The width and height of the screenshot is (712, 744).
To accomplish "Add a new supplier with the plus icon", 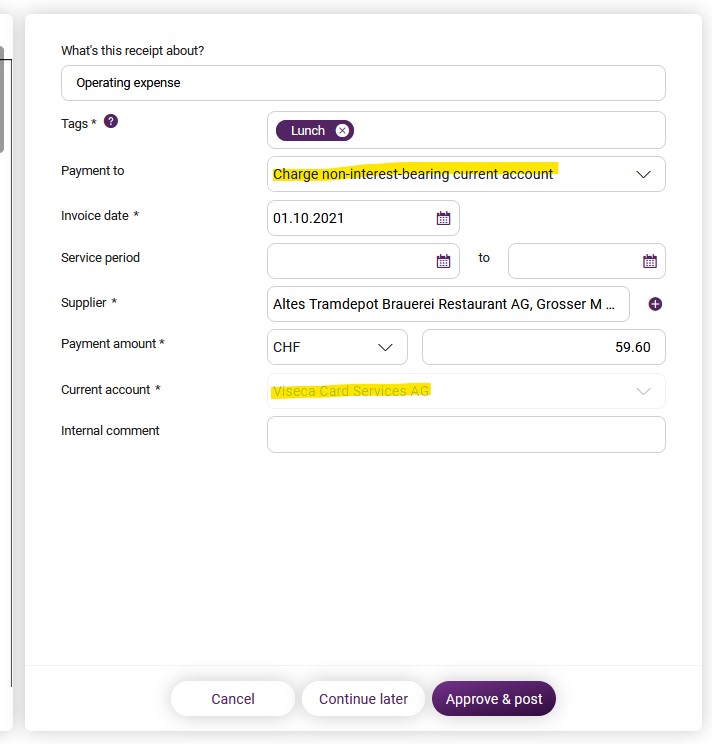I will (x=655, y=304).
